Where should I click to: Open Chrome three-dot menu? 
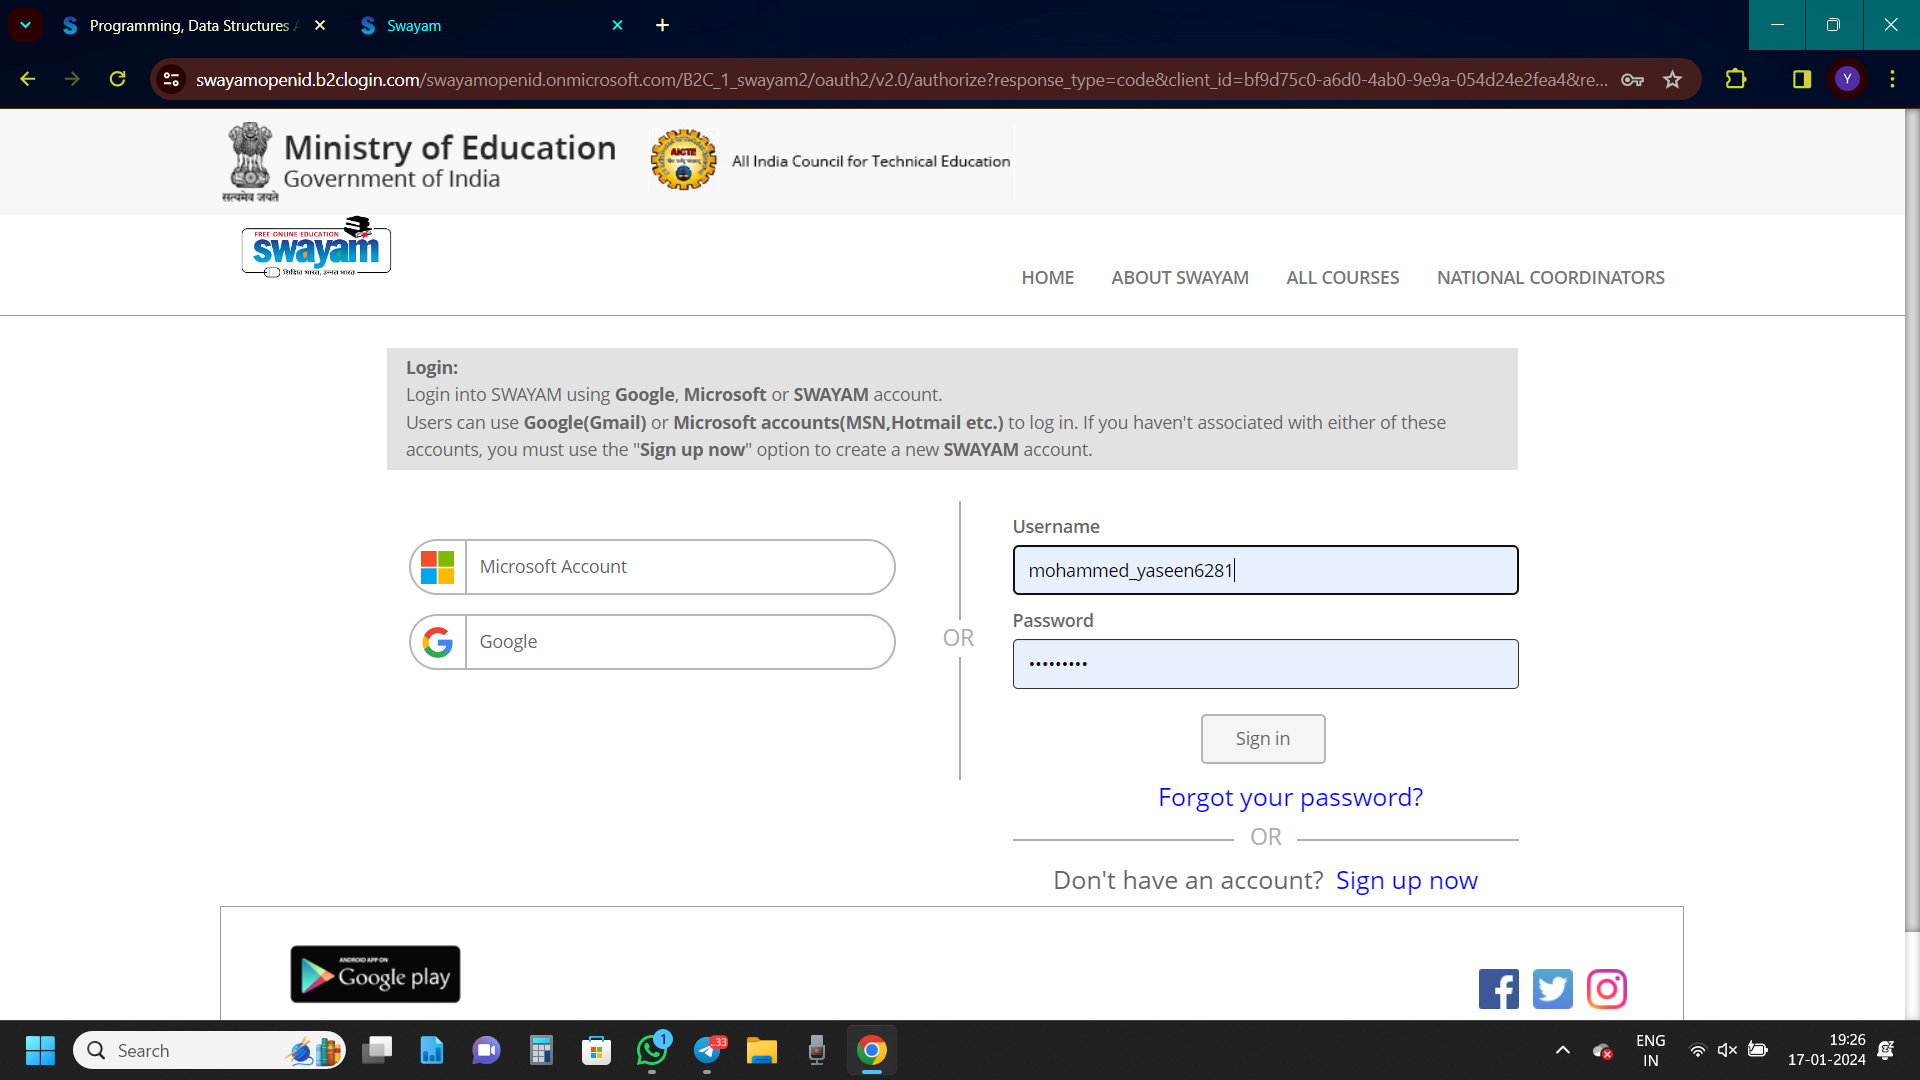click(x=1892, y=79)
